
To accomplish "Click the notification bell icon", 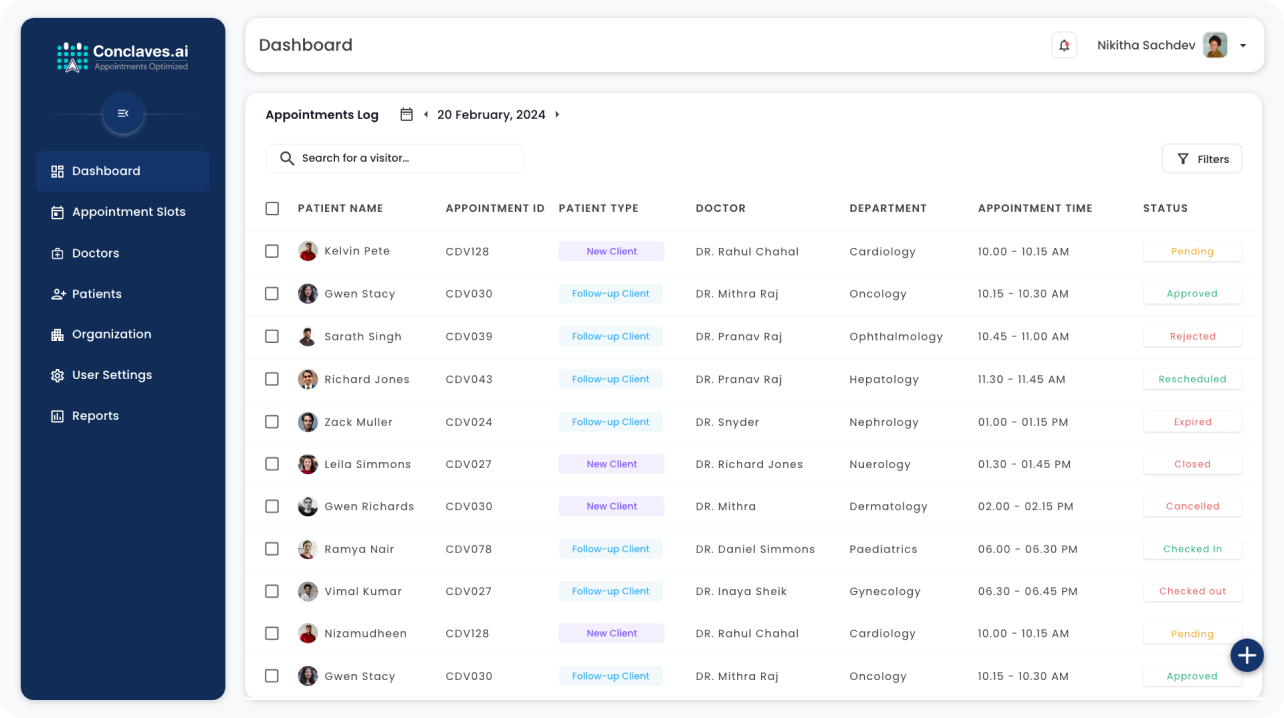I will tap(1064, 45).
